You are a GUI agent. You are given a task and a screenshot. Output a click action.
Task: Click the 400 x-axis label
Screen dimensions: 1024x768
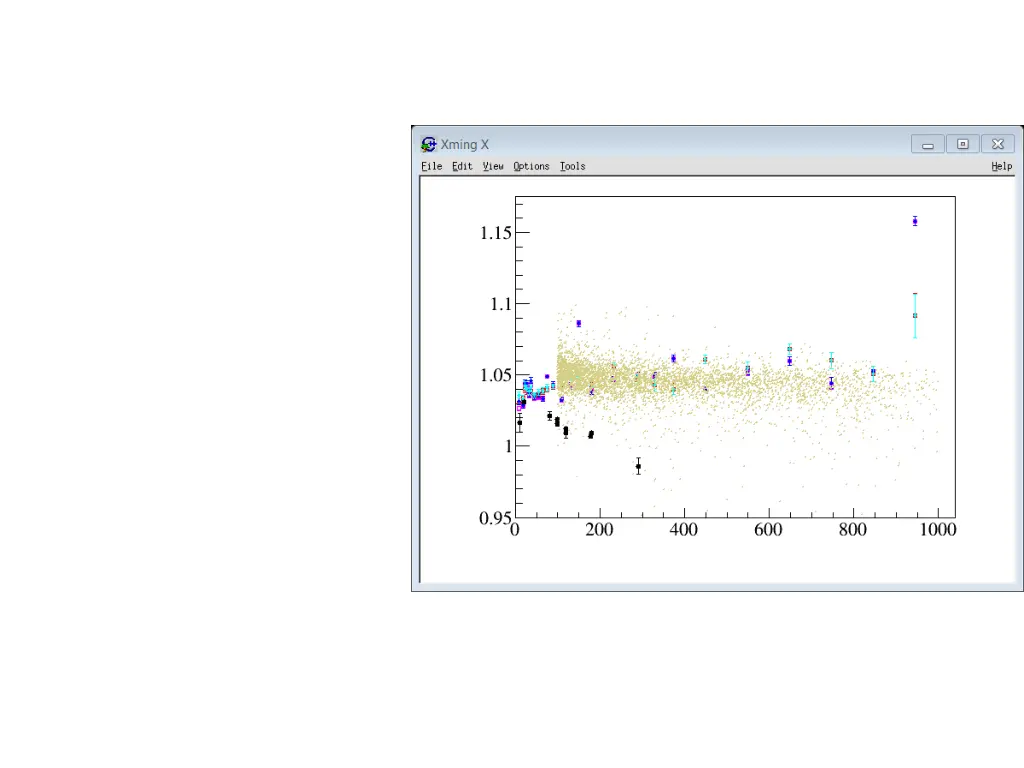[684, 530]
